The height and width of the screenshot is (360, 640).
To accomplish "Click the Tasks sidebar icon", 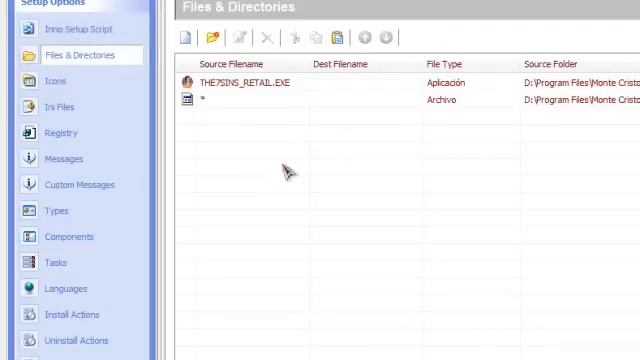I will point(29,262).
